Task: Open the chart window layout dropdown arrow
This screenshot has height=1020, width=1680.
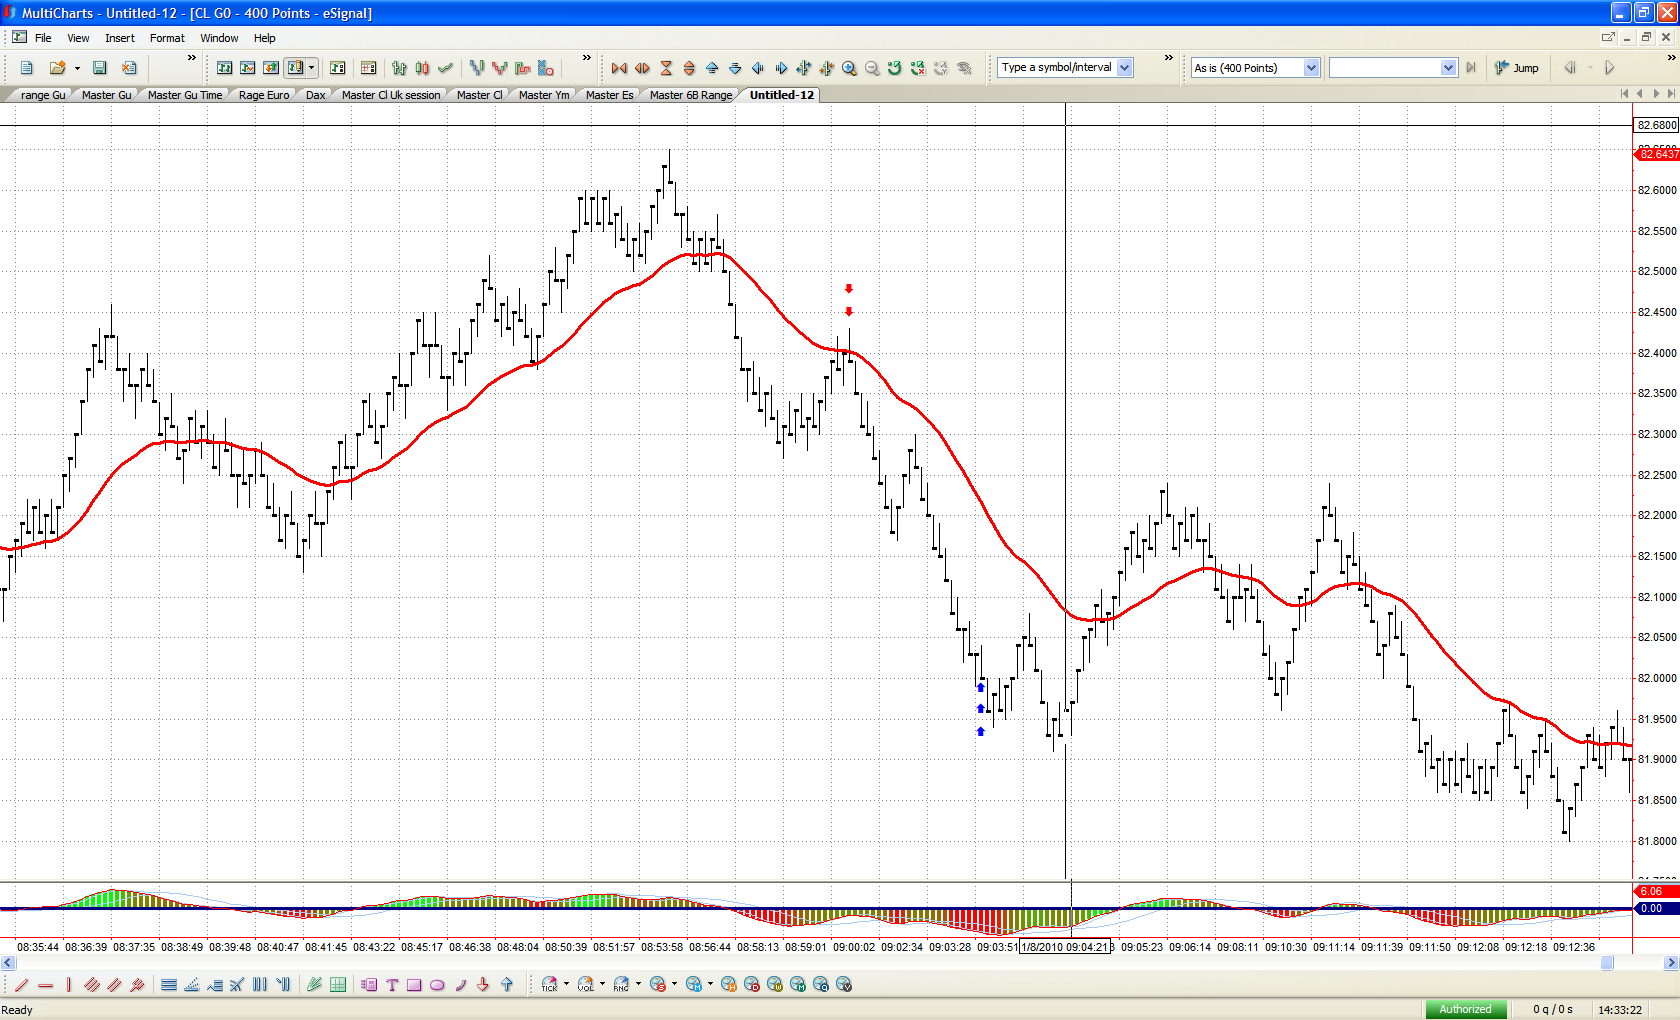Action: (312, 68)
